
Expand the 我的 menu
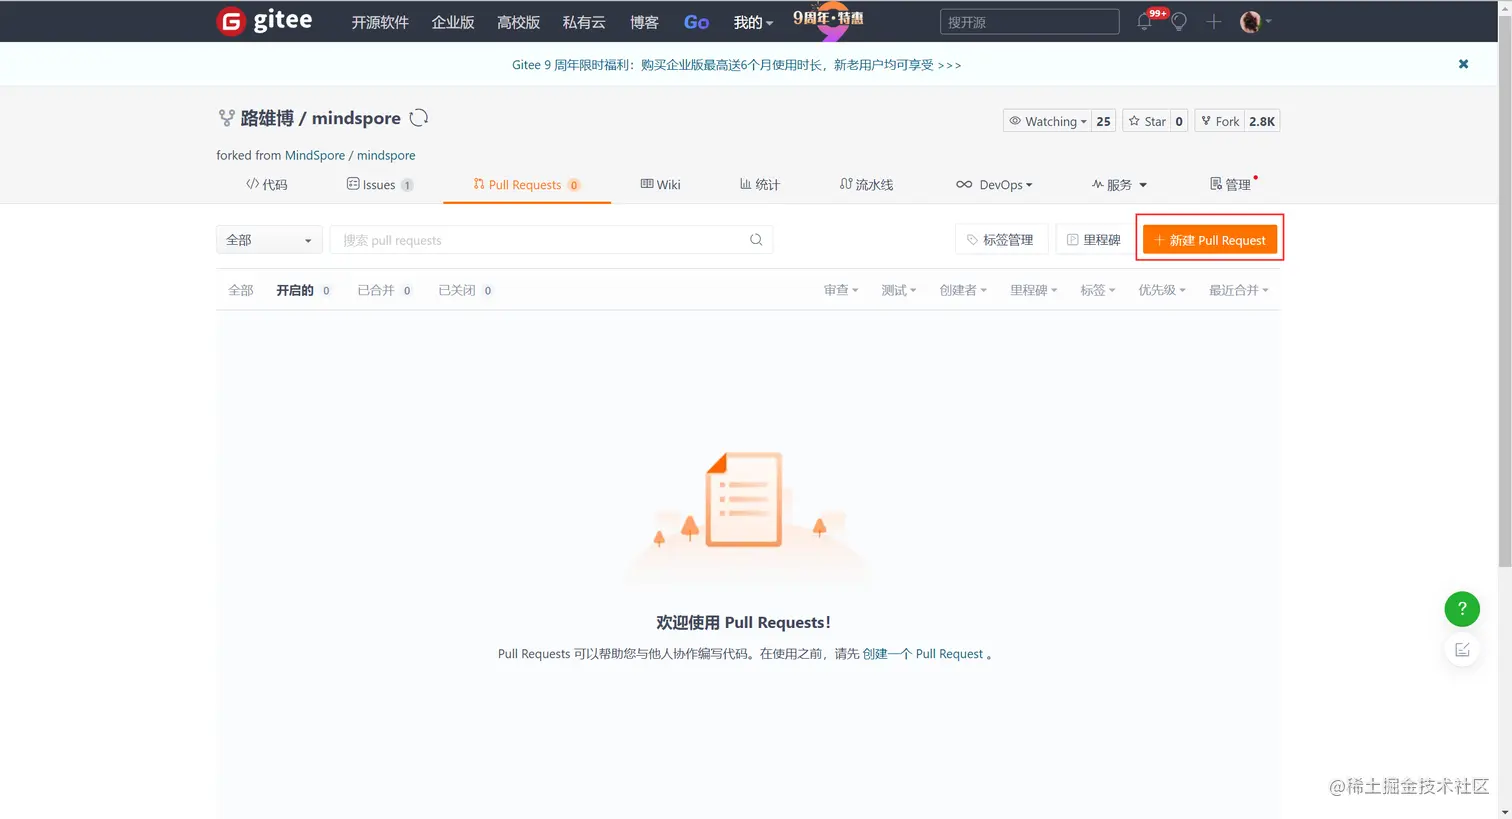point(753,22)
